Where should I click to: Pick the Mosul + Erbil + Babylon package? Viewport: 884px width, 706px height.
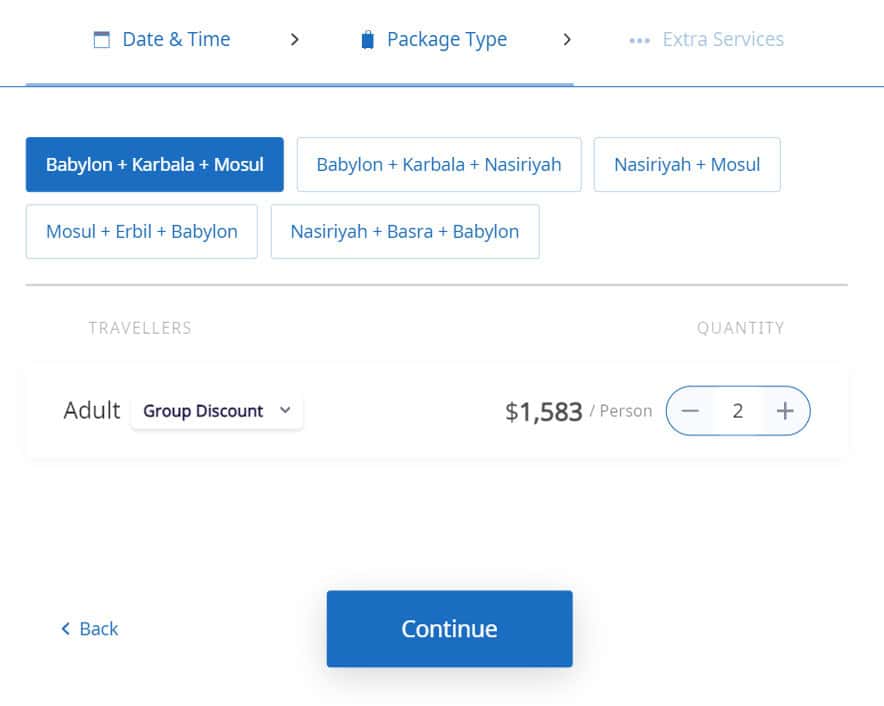pyautogui.click(x=142, y=231)
